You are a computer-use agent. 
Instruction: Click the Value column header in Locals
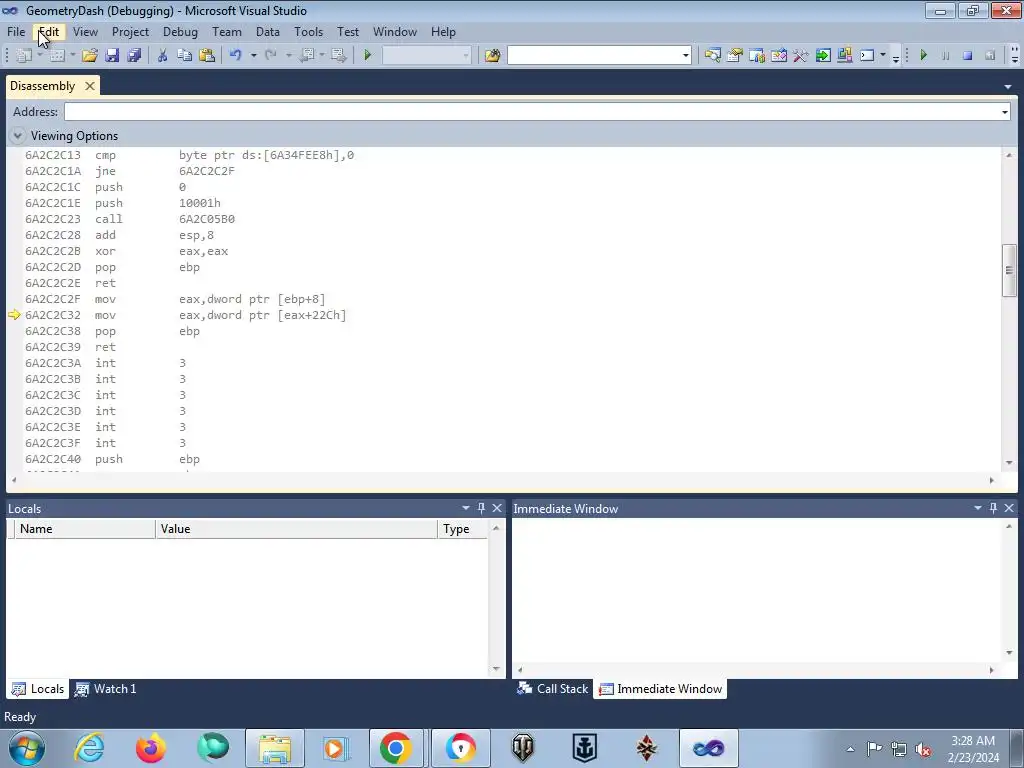(296, 529)
